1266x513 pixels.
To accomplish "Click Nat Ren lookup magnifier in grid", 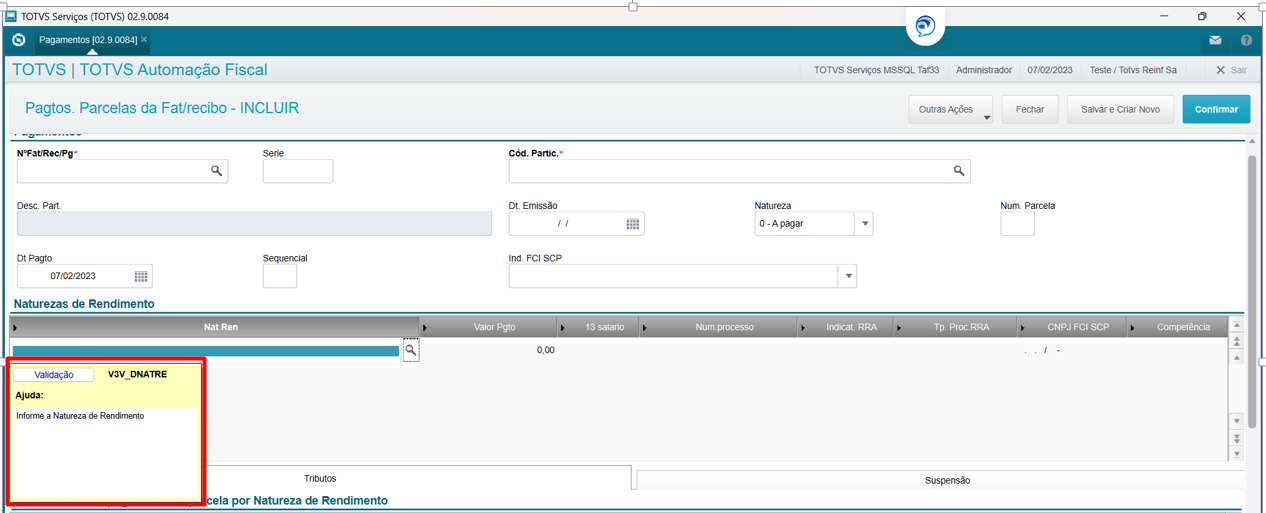I will [x=410, y=350].
